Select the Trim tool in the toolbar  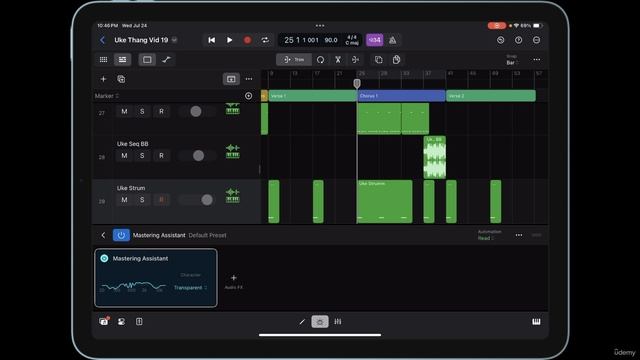[294, 60]
